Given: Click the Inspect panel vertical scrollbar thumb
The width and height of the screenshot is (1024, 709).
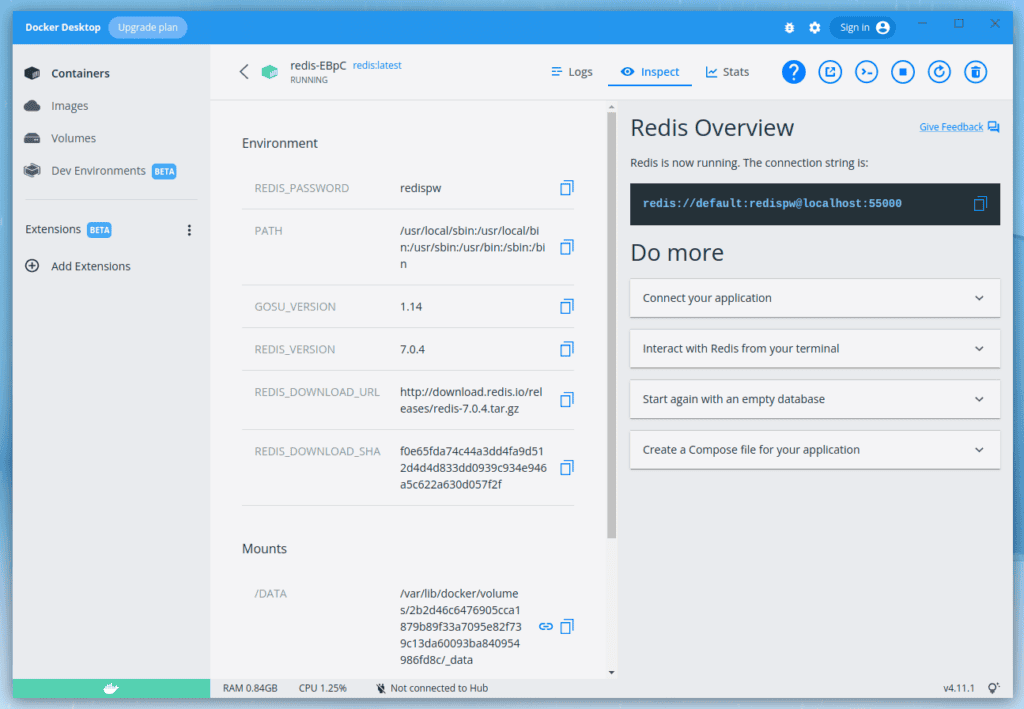Looking at the screenshot, I should coord(611,325).
